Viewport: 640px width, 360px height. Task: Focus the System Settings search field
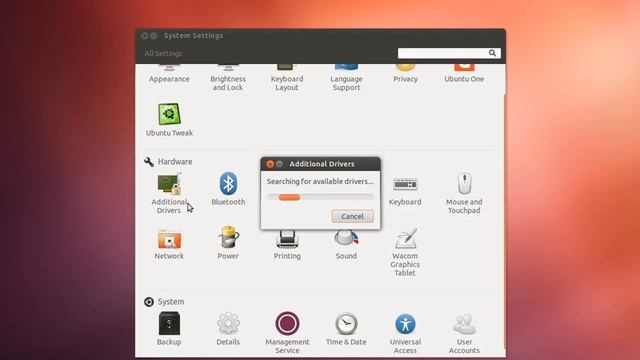(x=449, y=53)
